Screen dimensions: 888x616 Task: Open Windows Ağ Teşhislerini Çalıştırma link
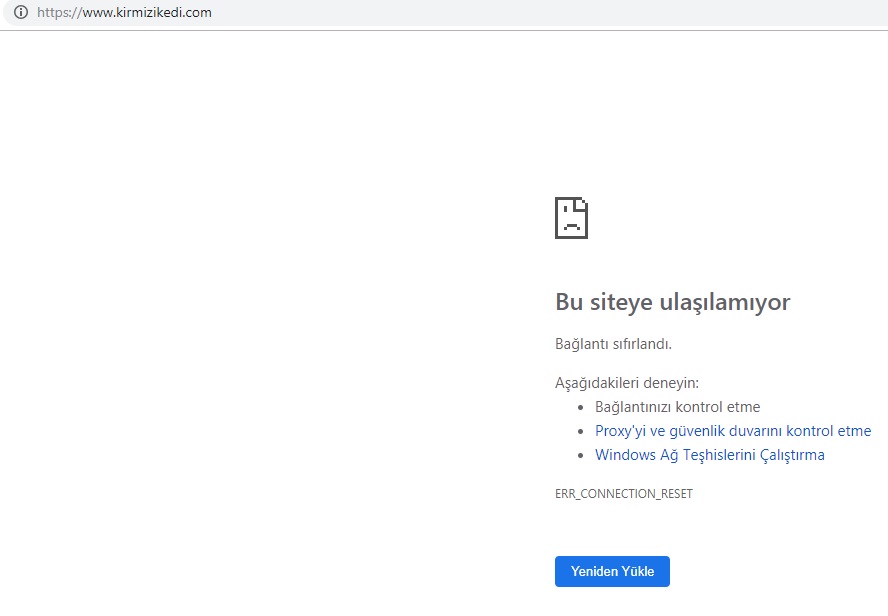(x=709, y=455)
